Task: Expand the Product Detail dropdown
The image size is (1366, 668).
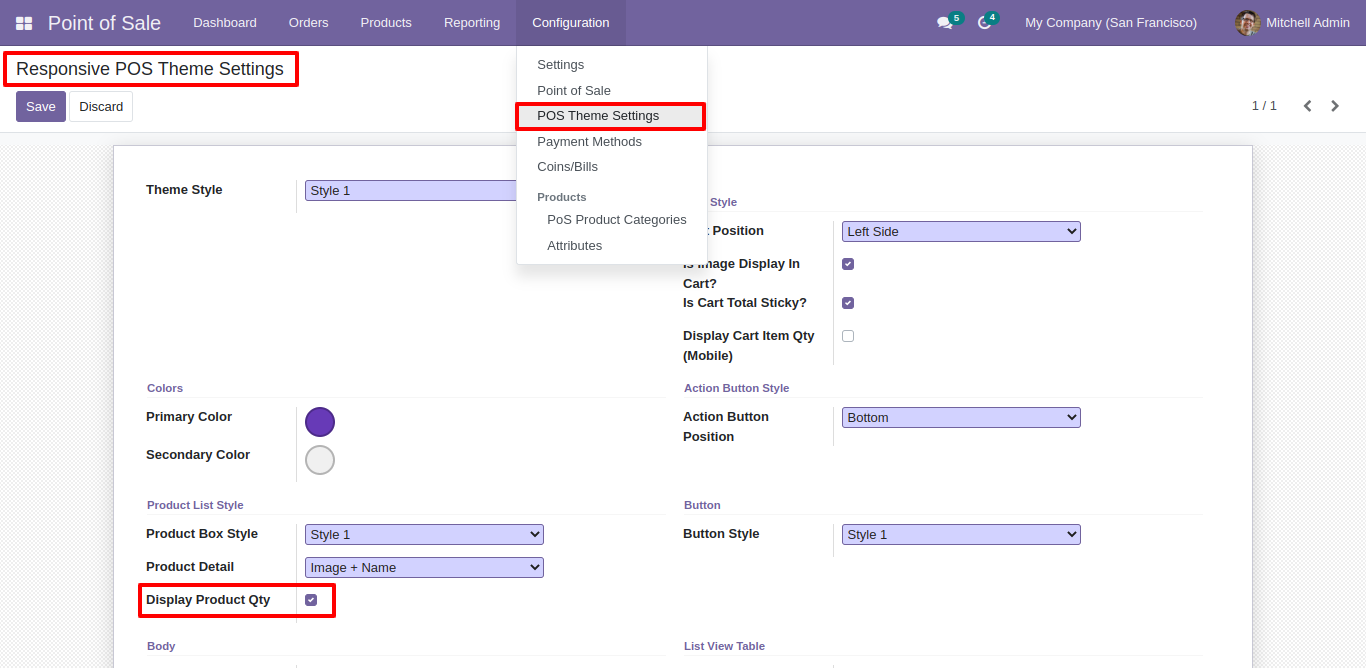Action: click(x=424, y=567)
